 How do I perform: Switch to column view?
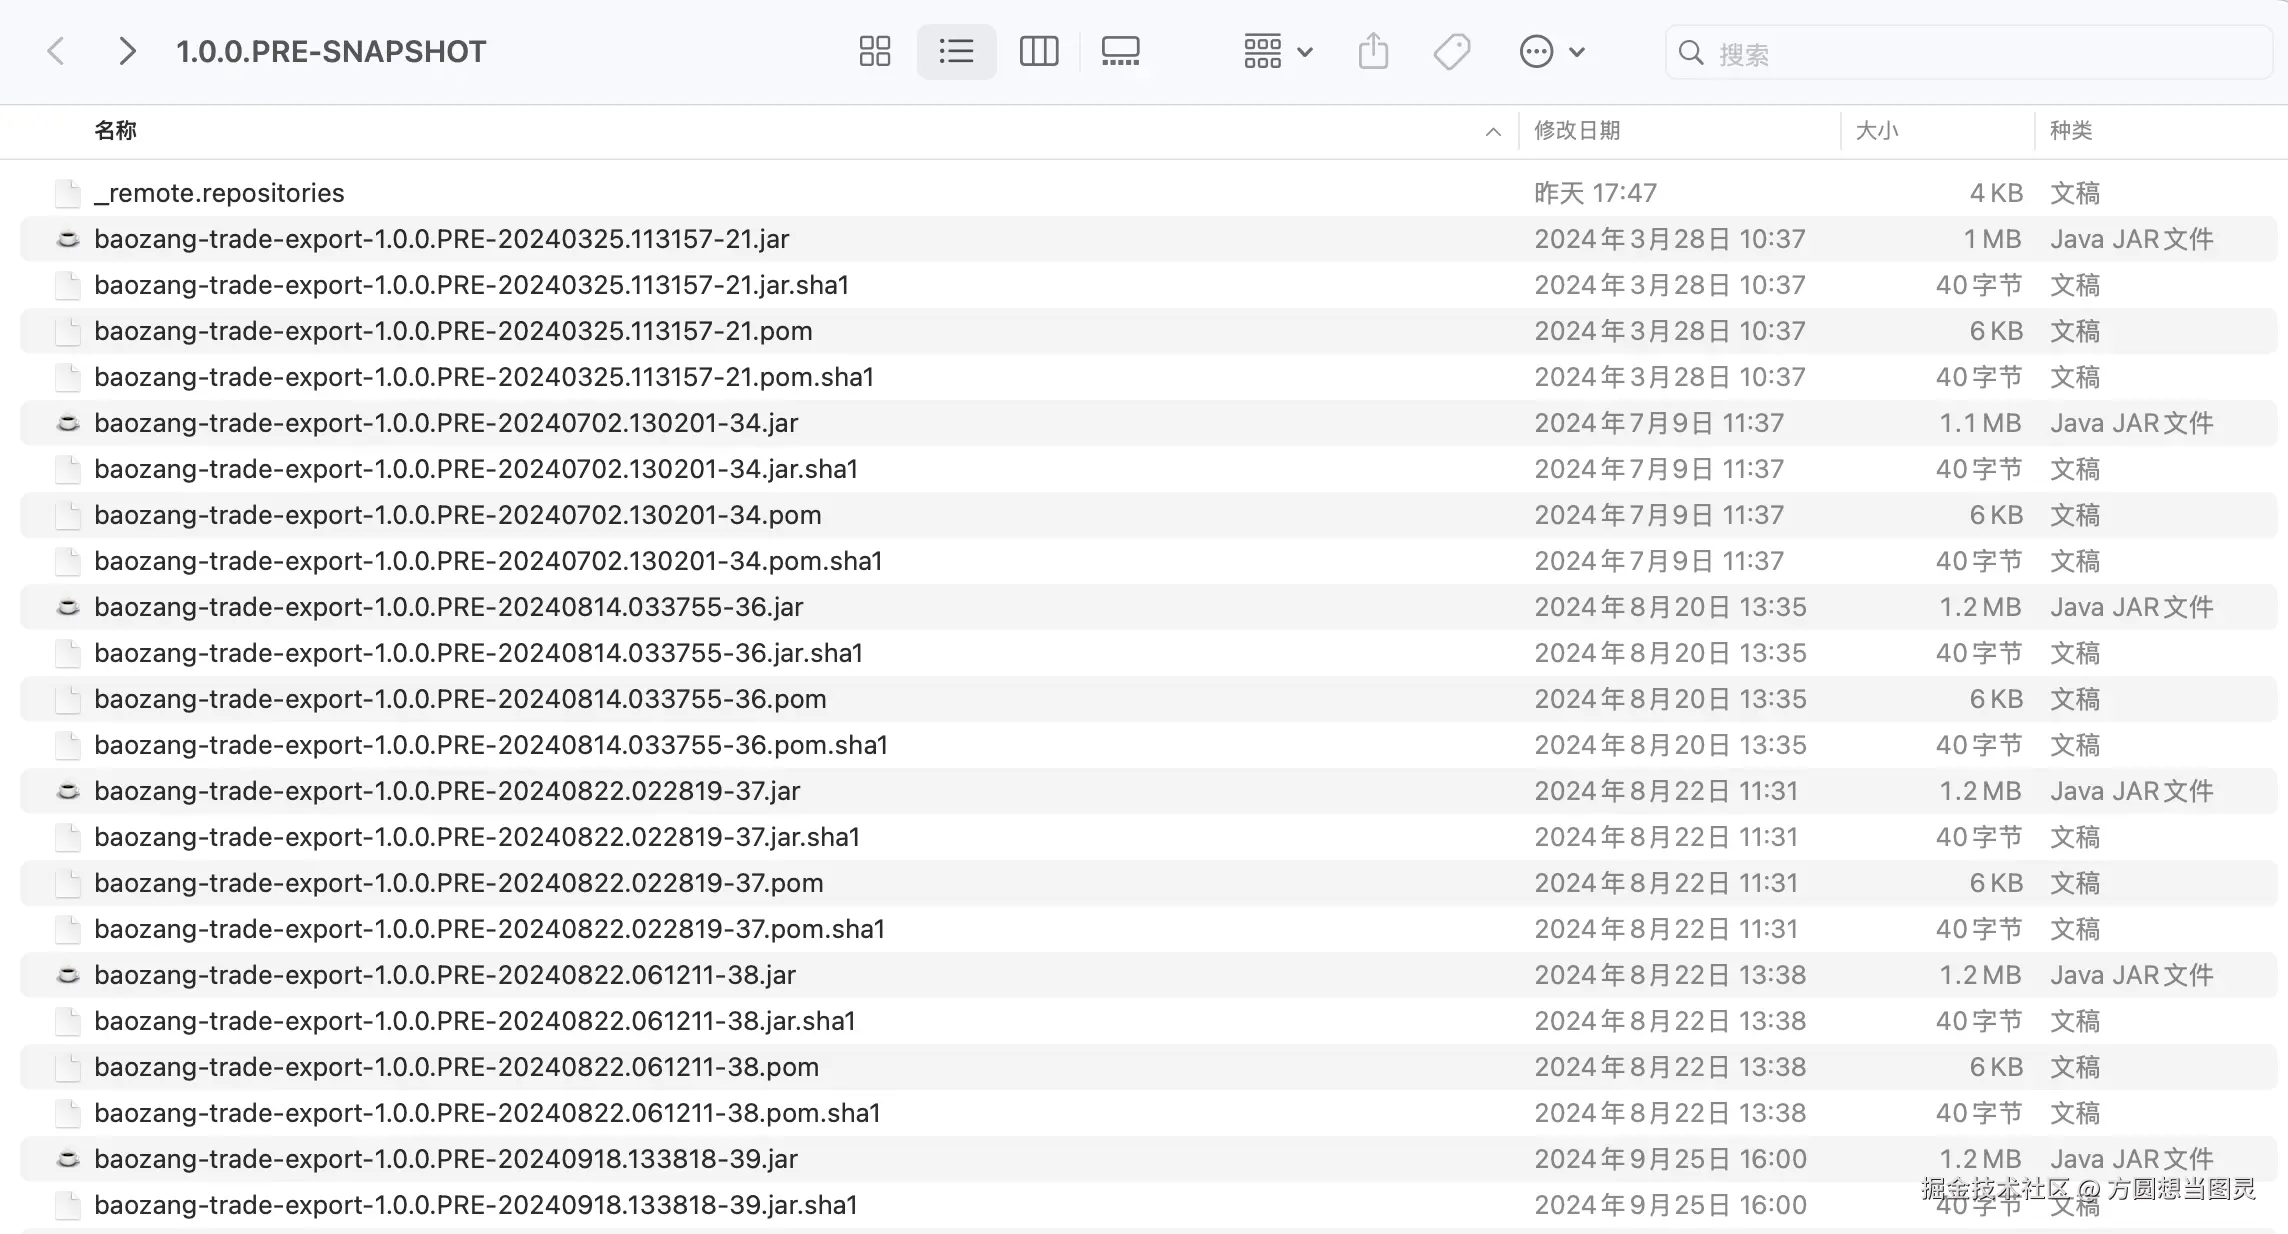1038,51
